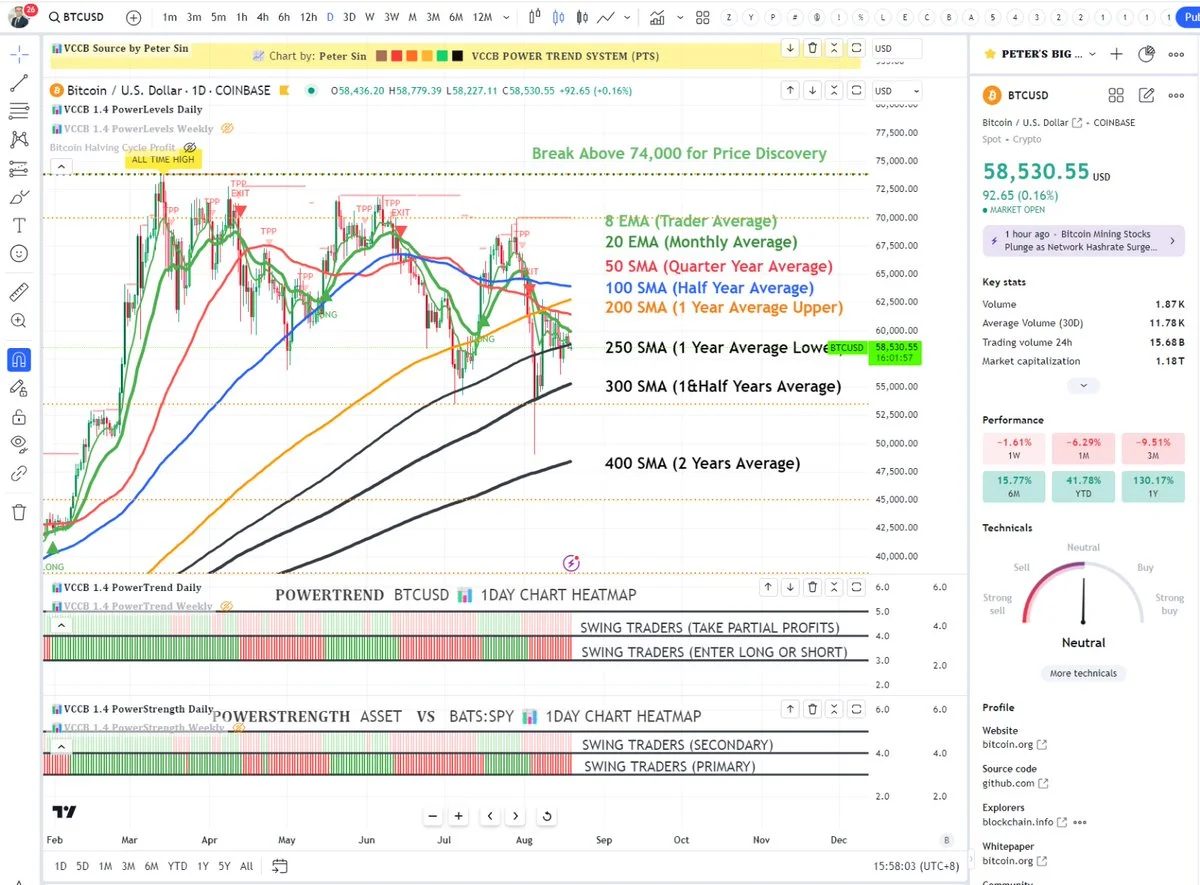Select the 1m timeframe
Image resolution: width=1200 pixels, height=885 pixels.
[170, 18]
